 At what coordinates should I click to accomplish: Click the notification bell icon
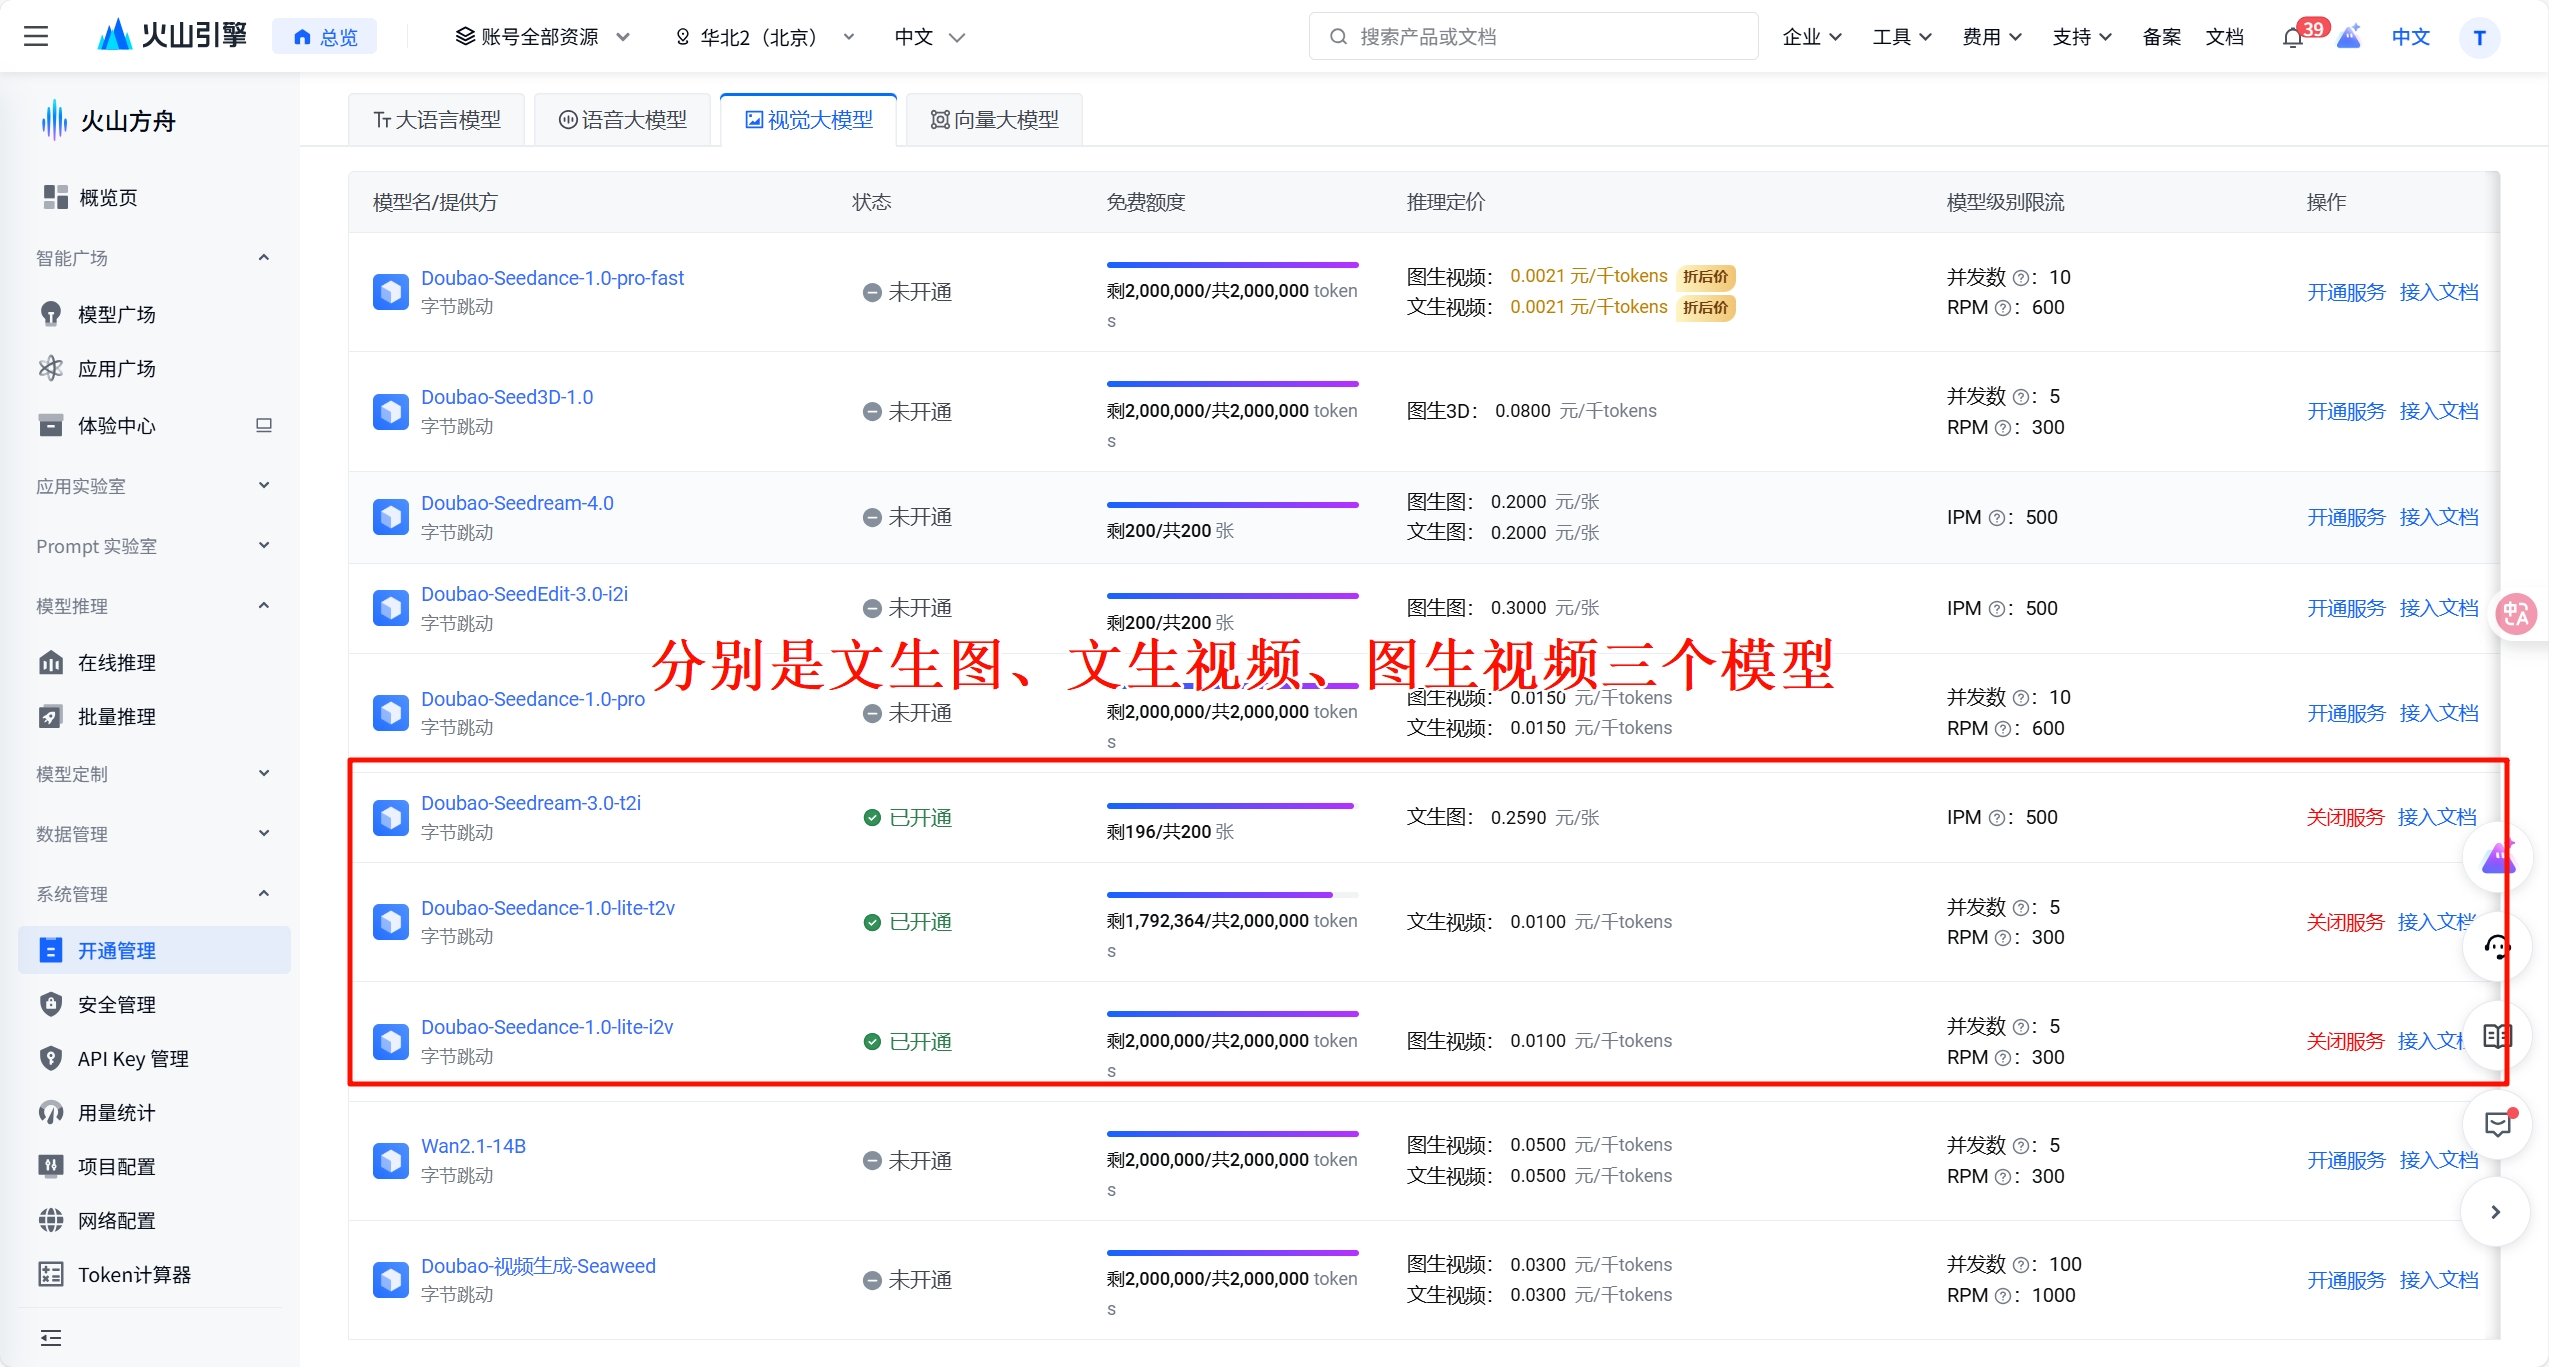2292,38
